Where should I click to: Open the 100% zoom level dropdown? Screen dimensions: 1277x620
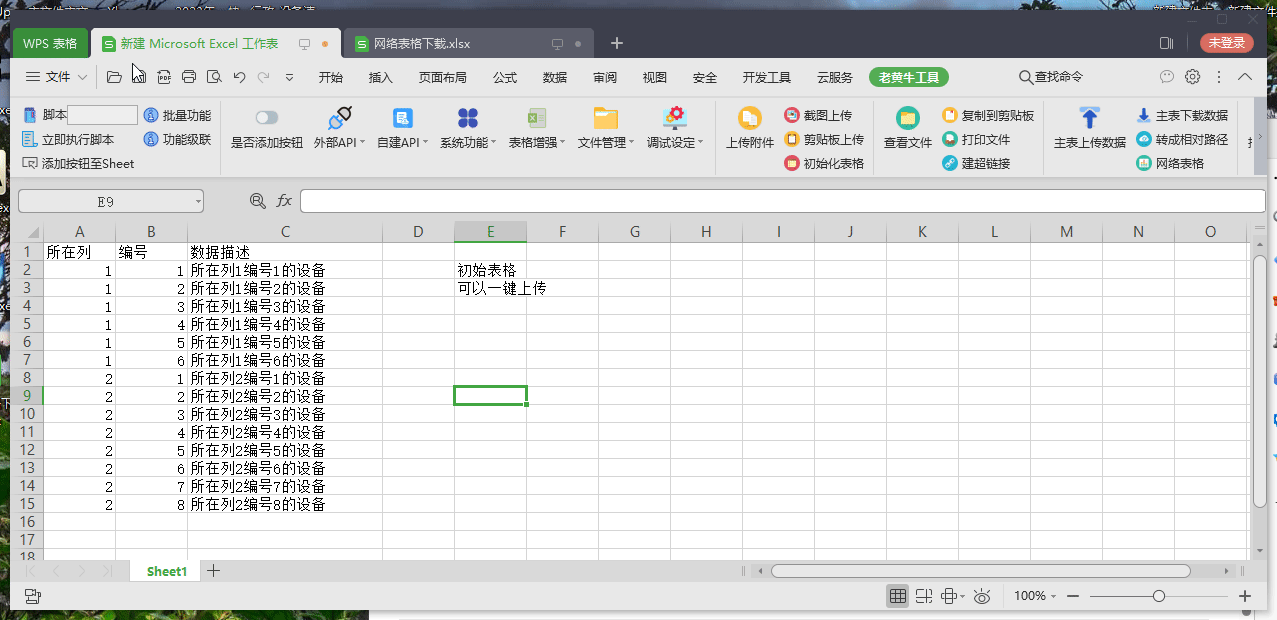pyautogui.click(x=1035, y=596)
